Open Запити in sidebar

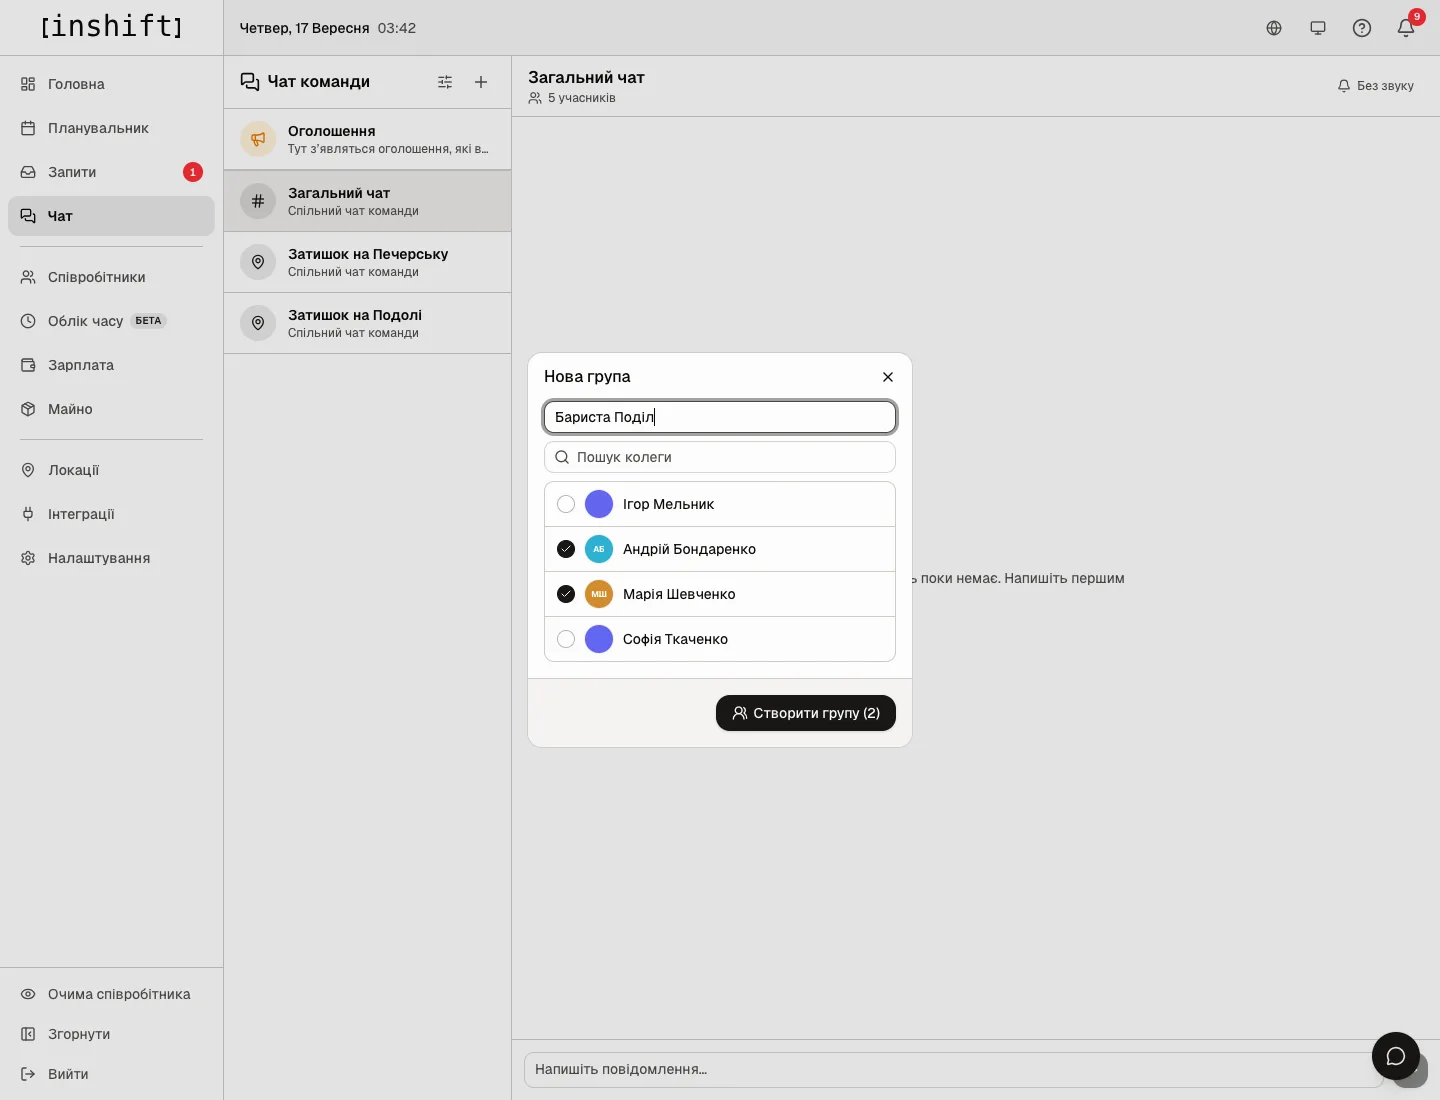[111, 172]
